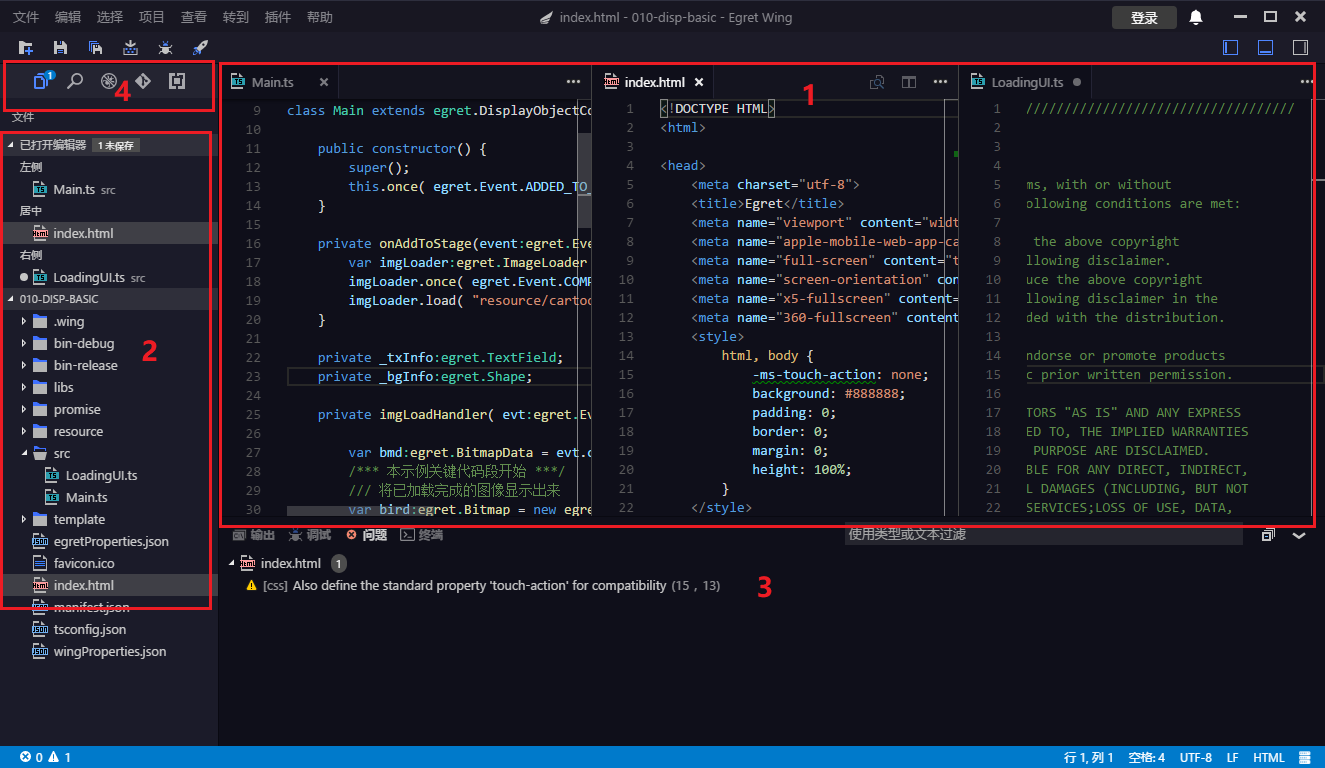
Task: Open the extensions brackets sidebar view
Action: point(177,82)
